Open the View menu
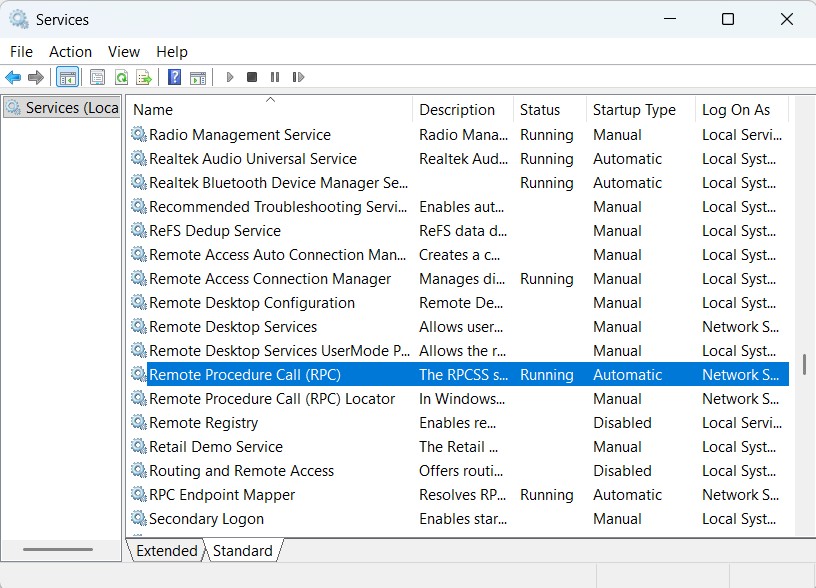The width and height of the screenshot is (816, 588). pos(124,52)
